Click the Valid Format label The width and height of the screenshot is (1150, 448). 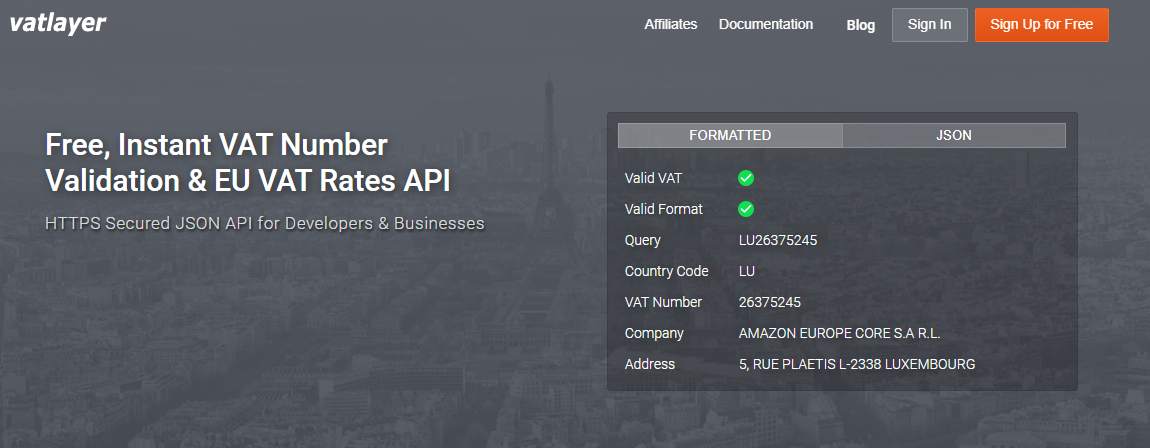click(x=664, y=210)
